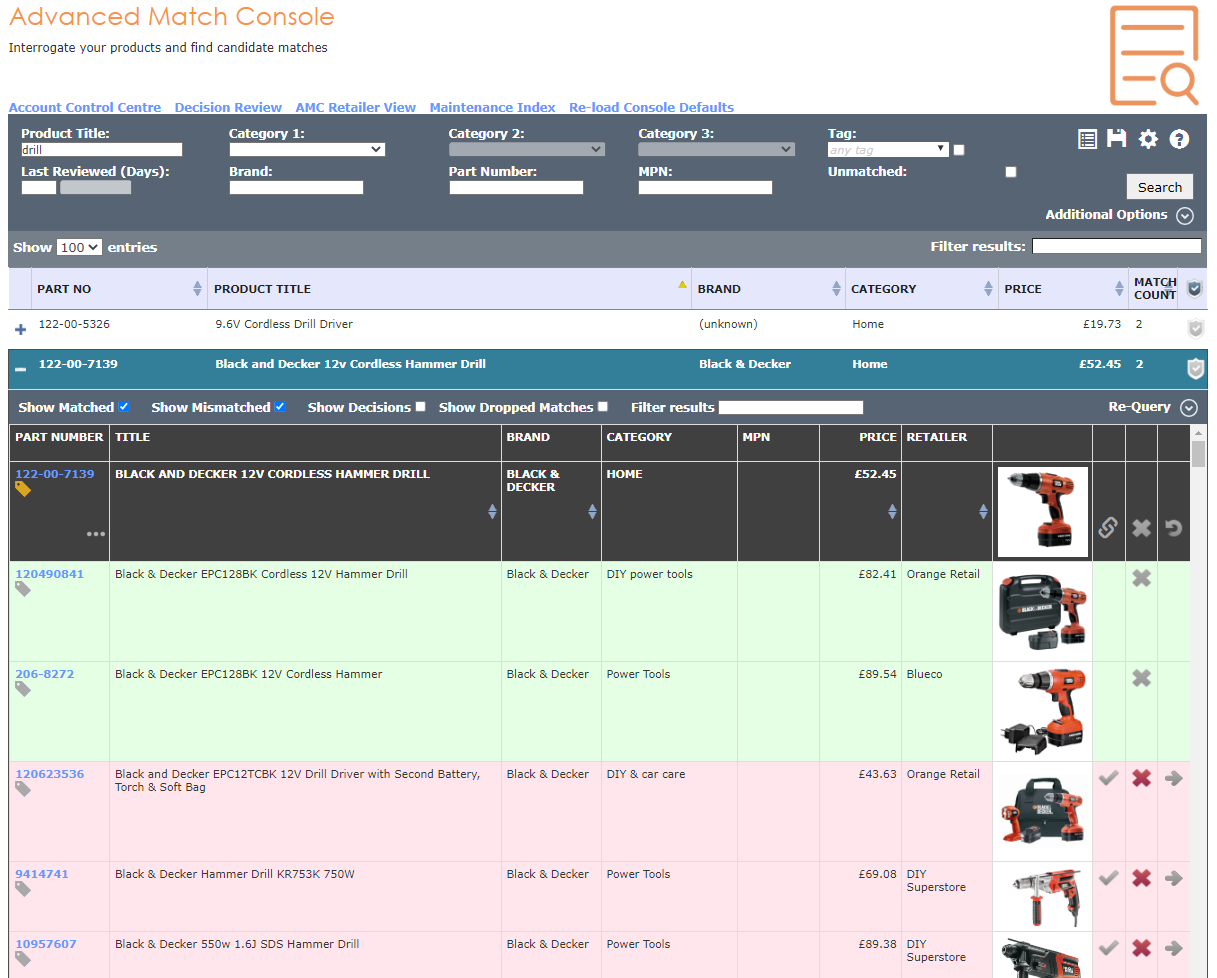Click the chain link icon in reference row
The image size is (1217, 978).
(x=1108, y=527)
